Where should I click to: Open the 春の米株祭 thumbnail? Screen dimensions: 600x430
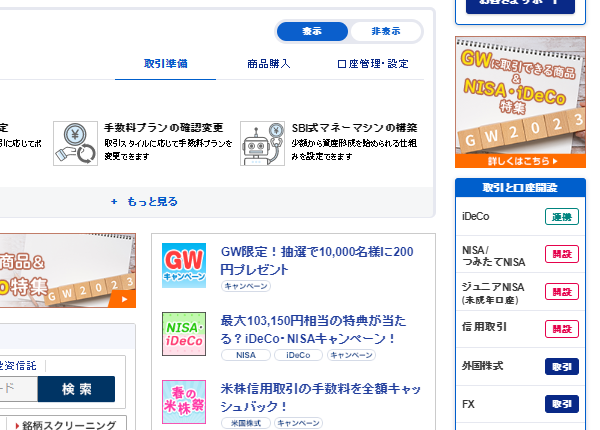184,402
